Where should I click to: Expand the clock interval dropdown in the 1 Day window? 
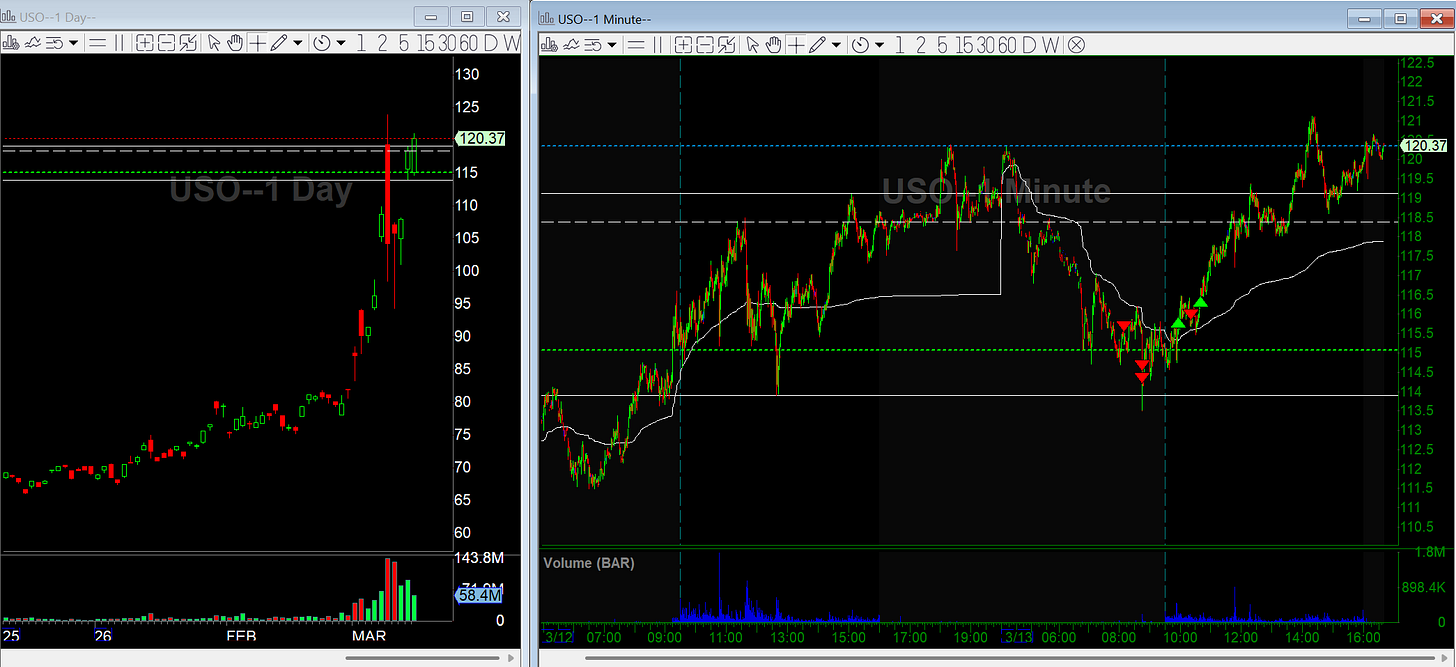(x=341, y=43)
